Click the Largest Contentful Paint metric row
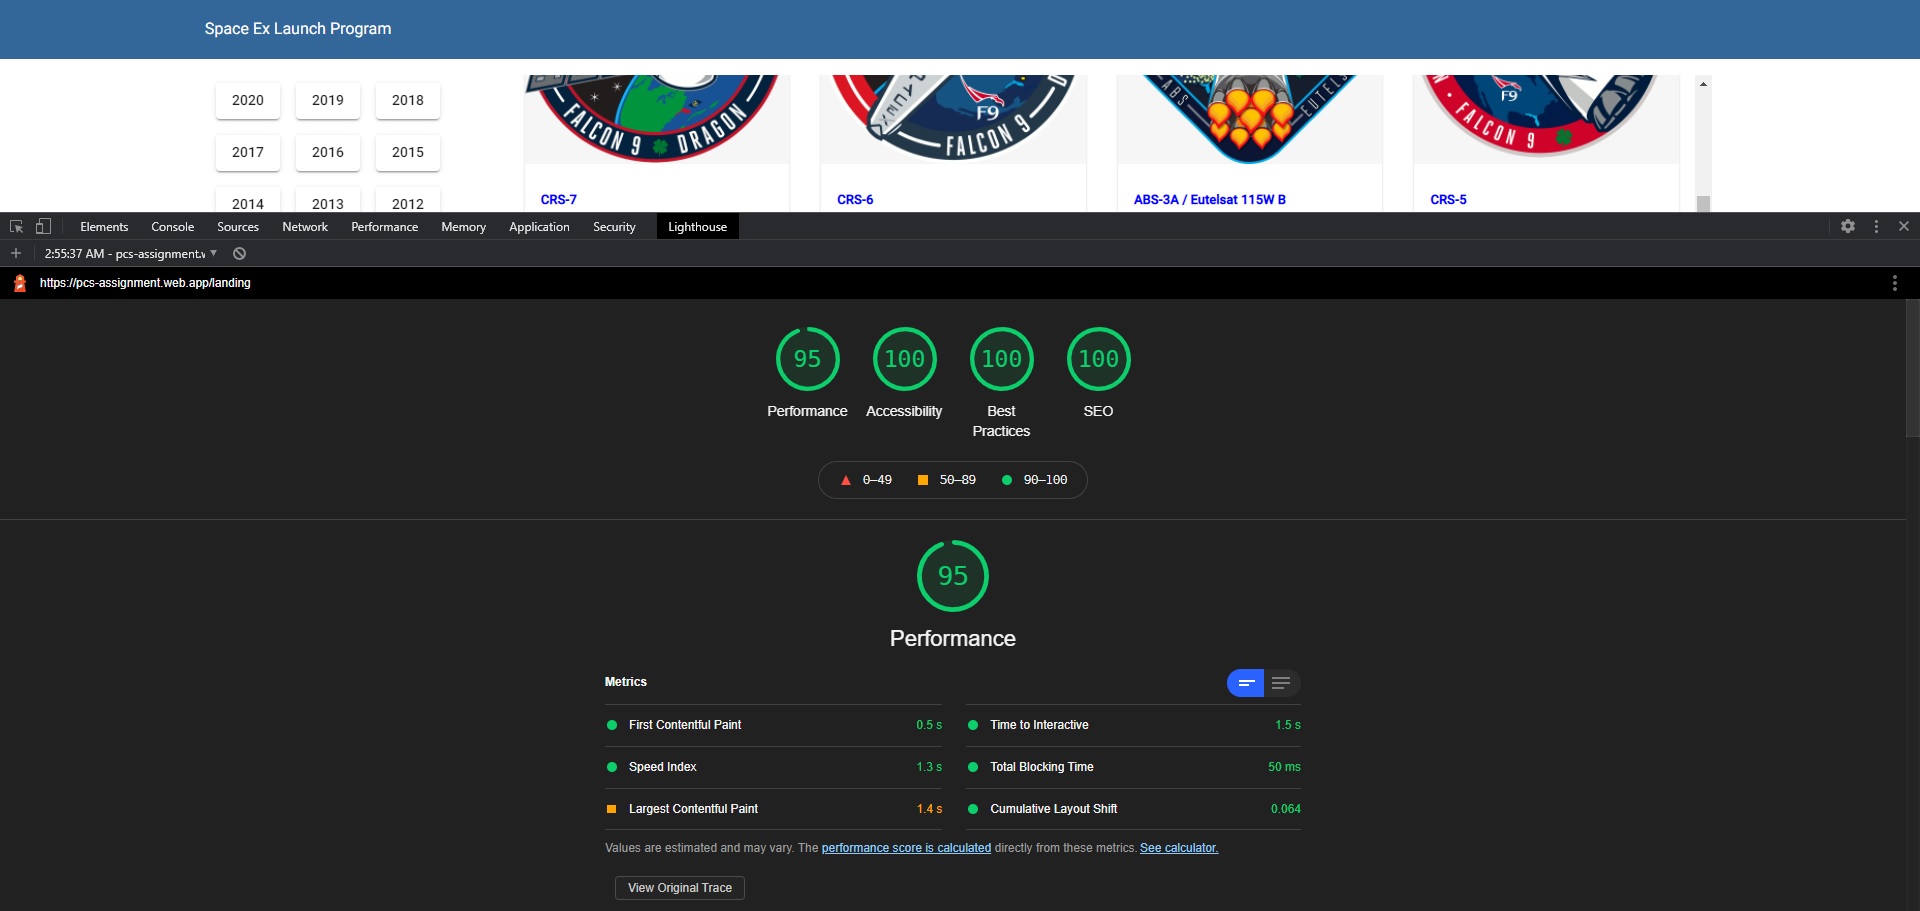Screen dimensions: 1920x911 [774, 809]
